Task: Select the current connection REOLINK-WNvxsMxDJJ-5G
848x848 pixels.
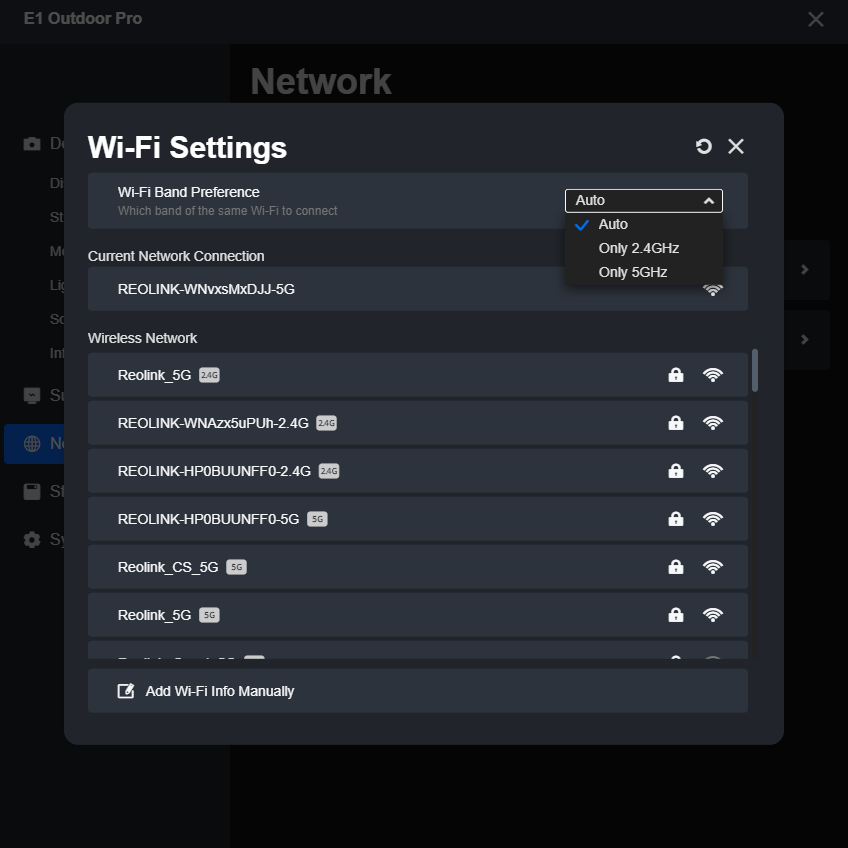Action: (x=206, y=289)
